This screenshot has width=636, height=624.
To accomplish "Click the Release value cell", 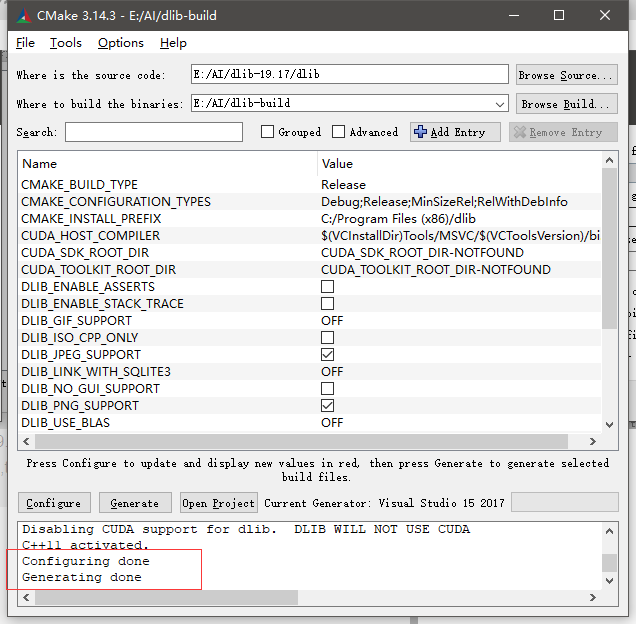I will click(x=343, y=185).
